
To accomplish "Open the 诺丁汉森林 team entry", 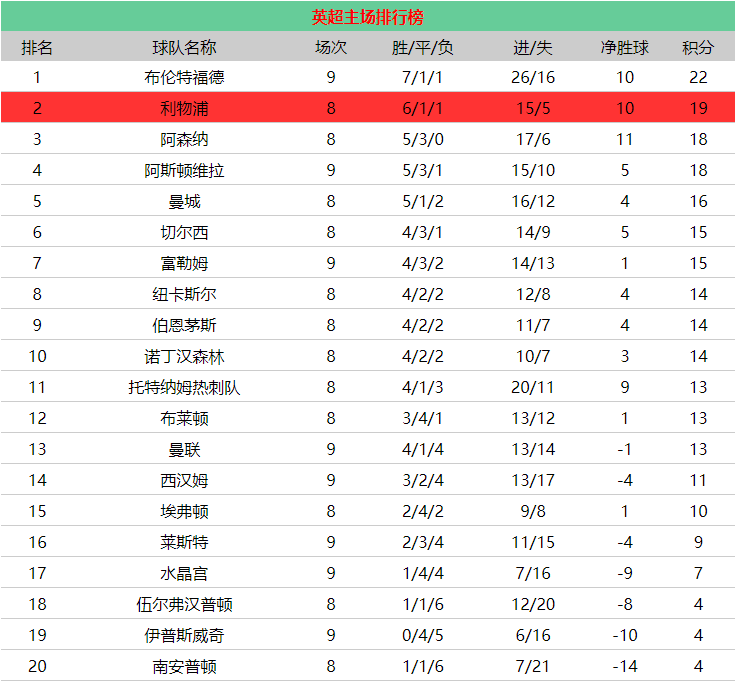I will click(184, 356).
